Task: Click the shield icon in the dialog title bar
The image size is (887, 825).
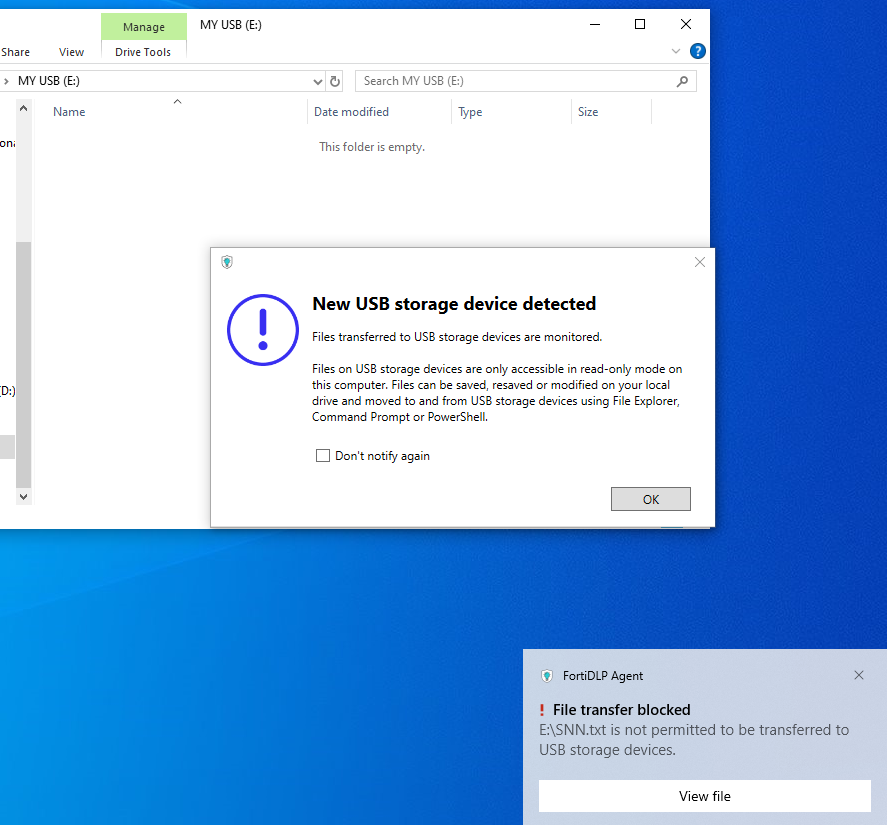Action: 228,262
